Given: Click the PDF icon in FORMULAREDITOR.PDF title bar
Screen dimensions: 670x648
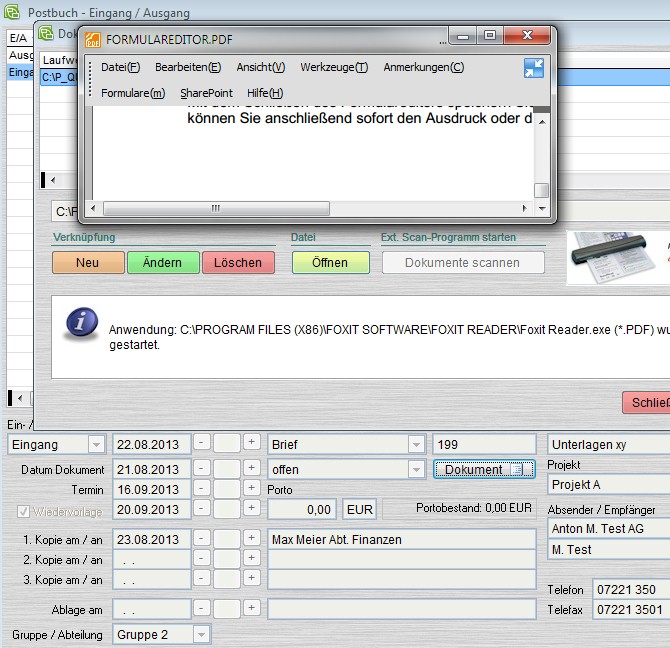Looking at the screenshot, I should pos(94,40).
